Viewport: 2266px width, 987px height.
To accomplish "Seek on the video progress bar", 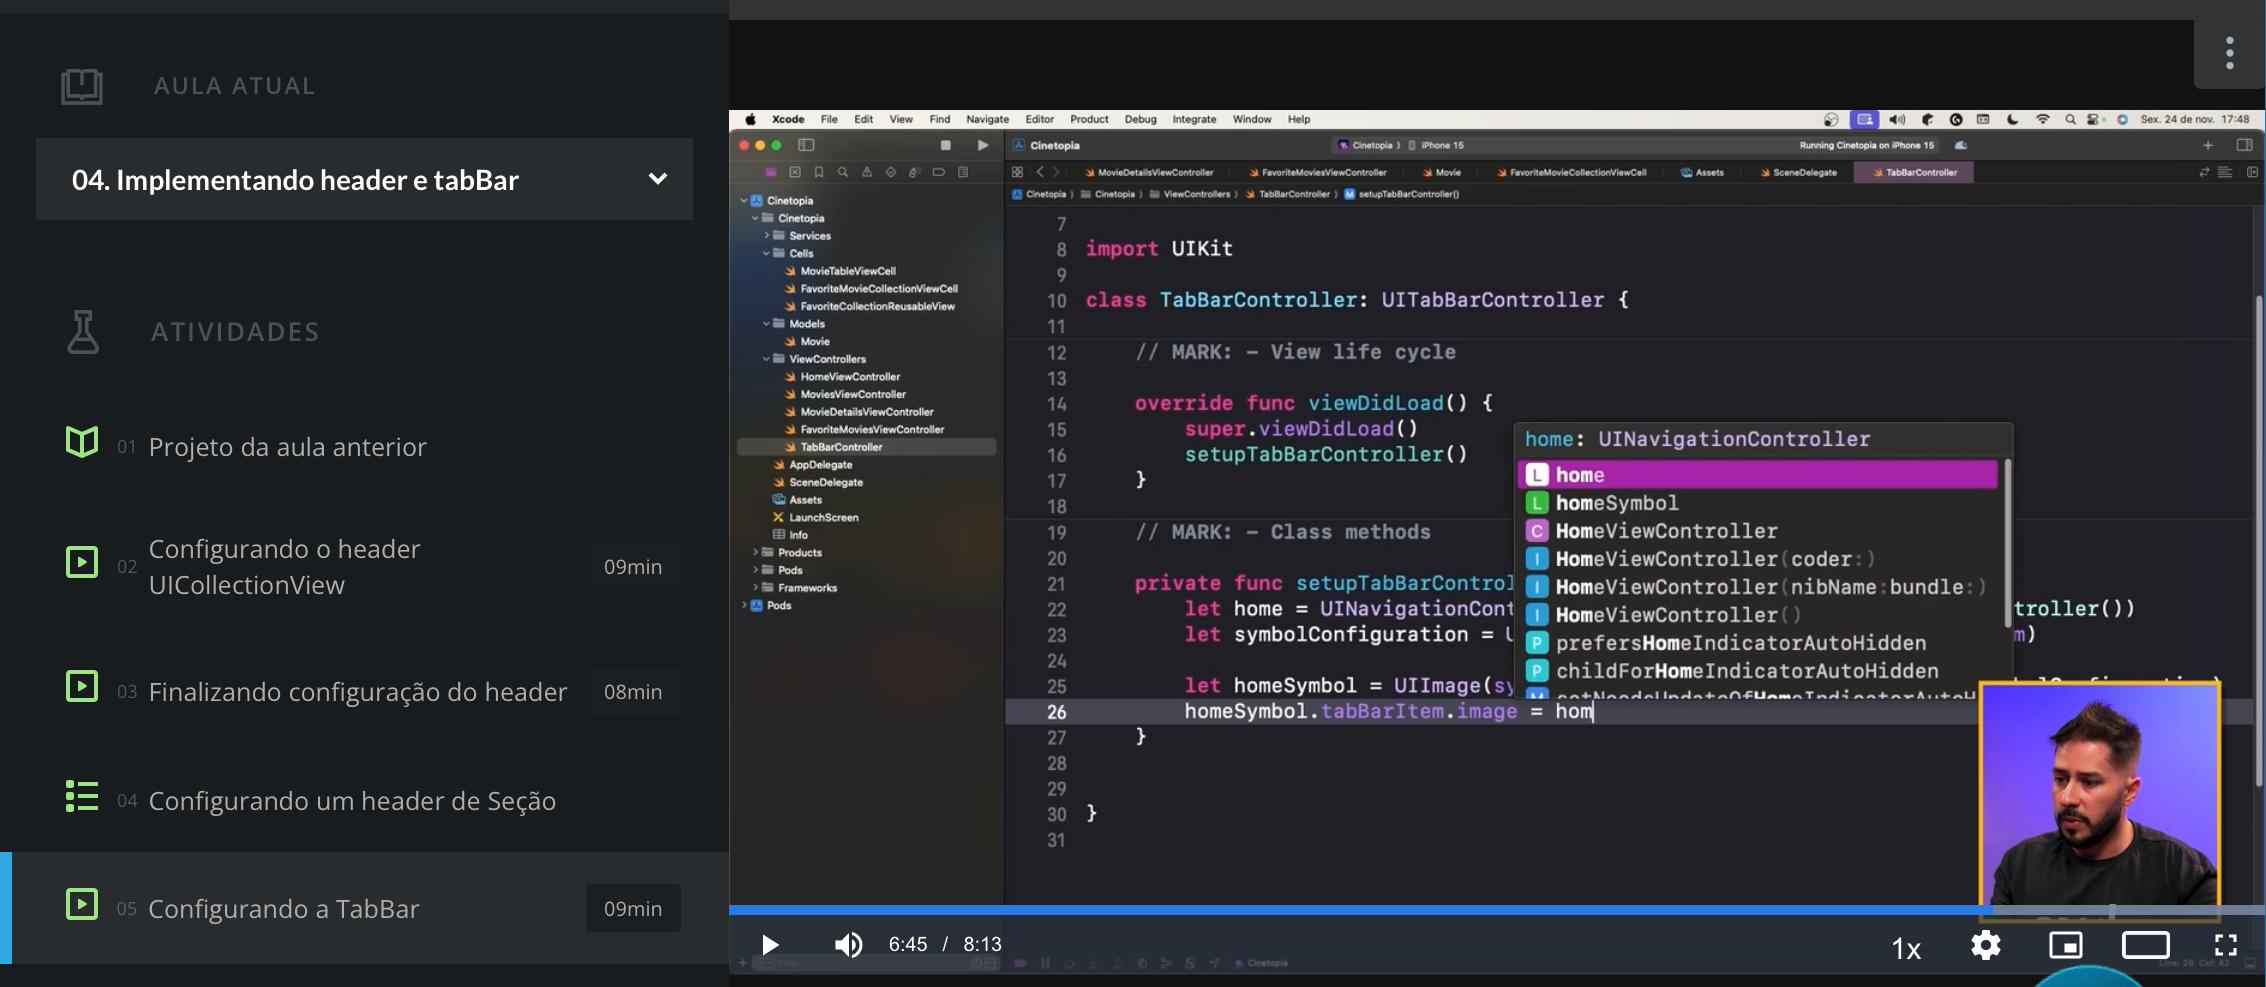I will click(x=1400, y=910).
